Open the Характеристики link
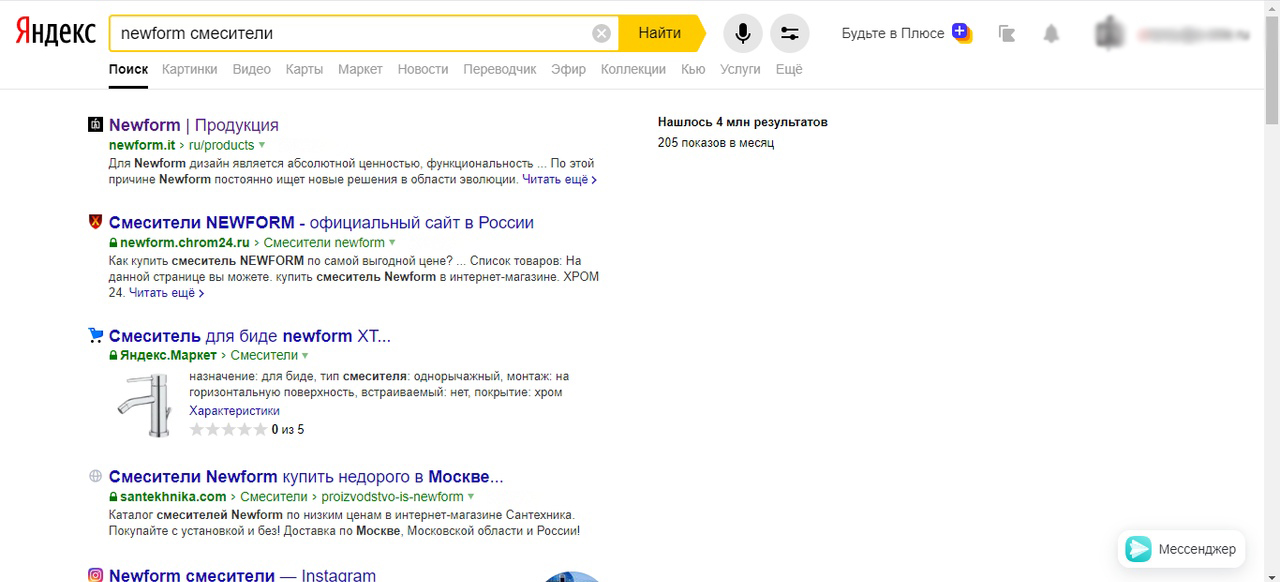 pyautogui.click(x=234, y=411)
